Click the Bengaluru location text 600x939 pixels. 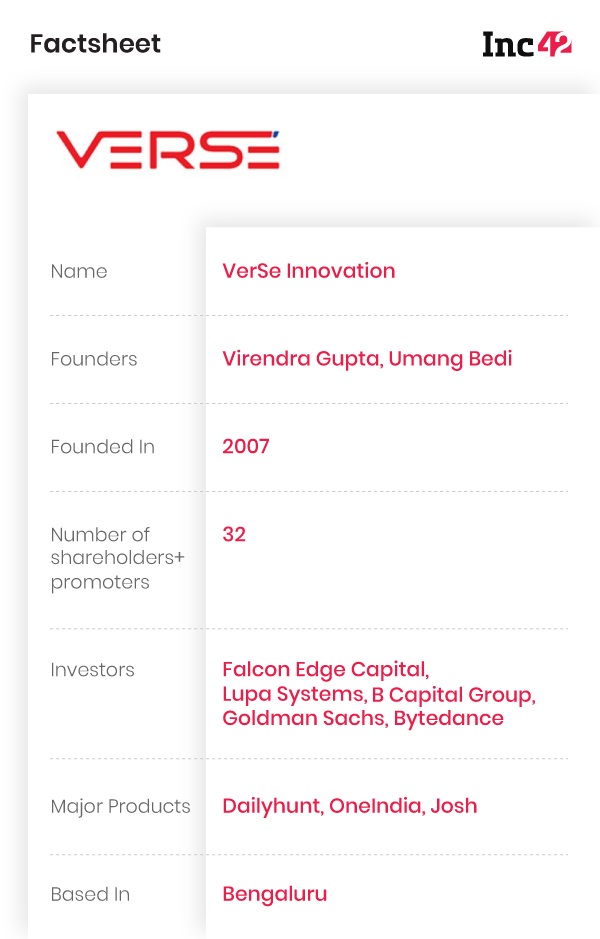[x=275, y=894]
